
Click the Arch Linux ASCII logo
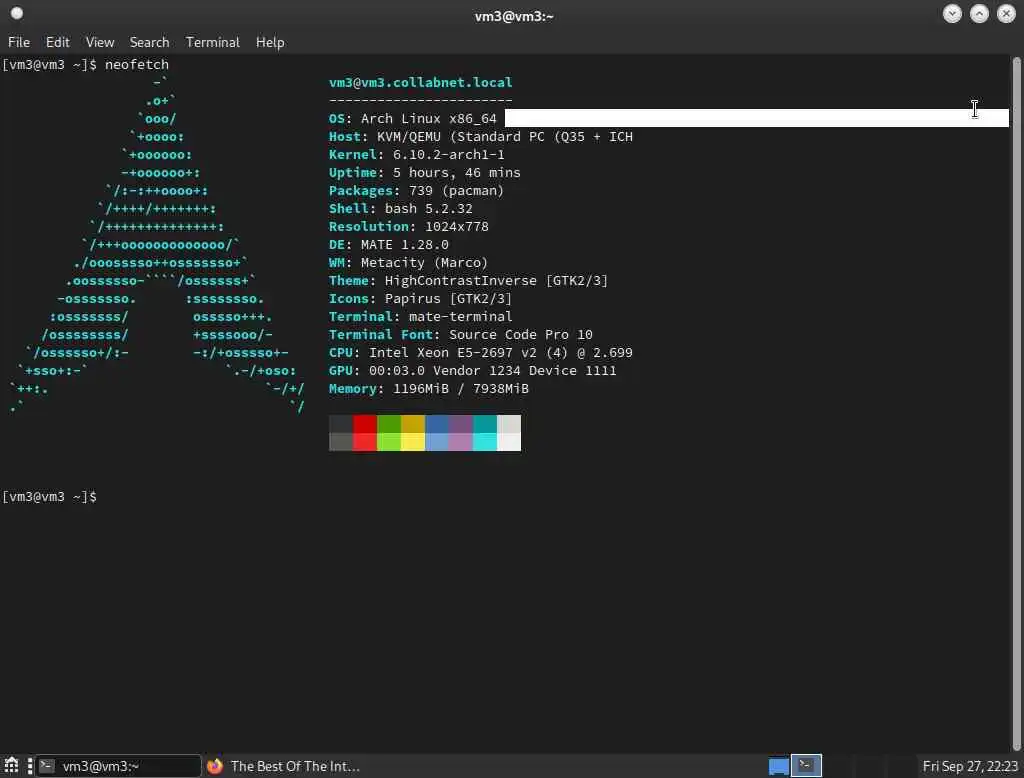pyautogui.click(x=157, y=244)
